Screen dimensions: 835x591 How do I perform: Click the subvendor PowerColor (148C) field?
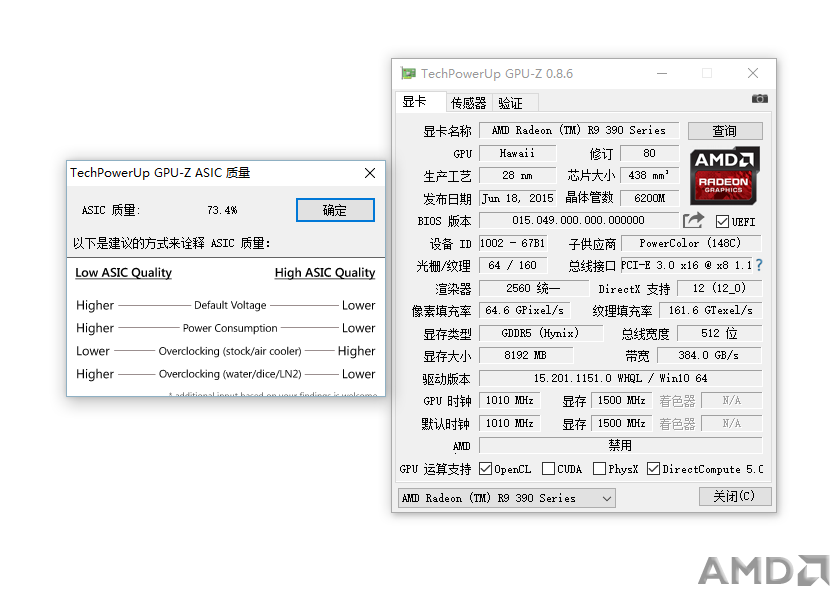[691, 243]
